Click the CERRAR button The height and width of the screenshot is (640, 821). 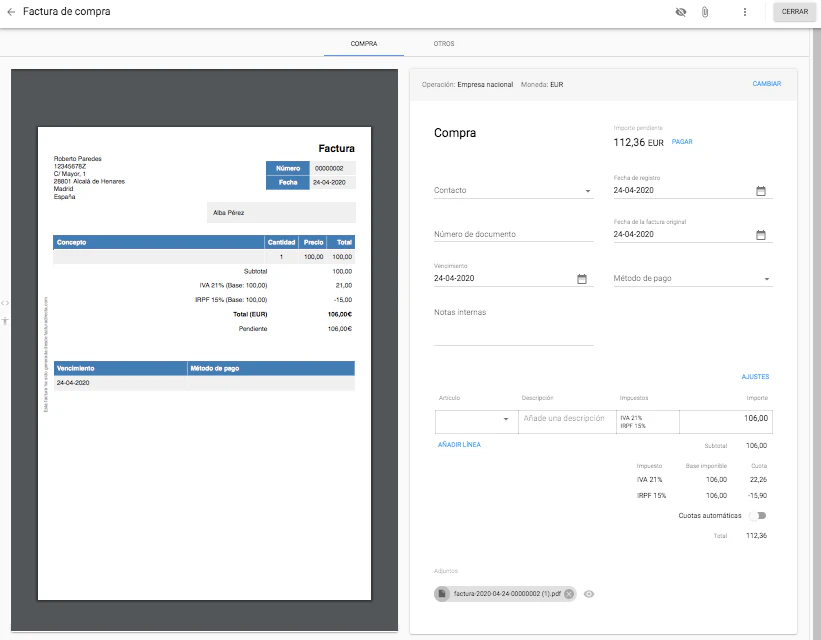pos(795,12)
